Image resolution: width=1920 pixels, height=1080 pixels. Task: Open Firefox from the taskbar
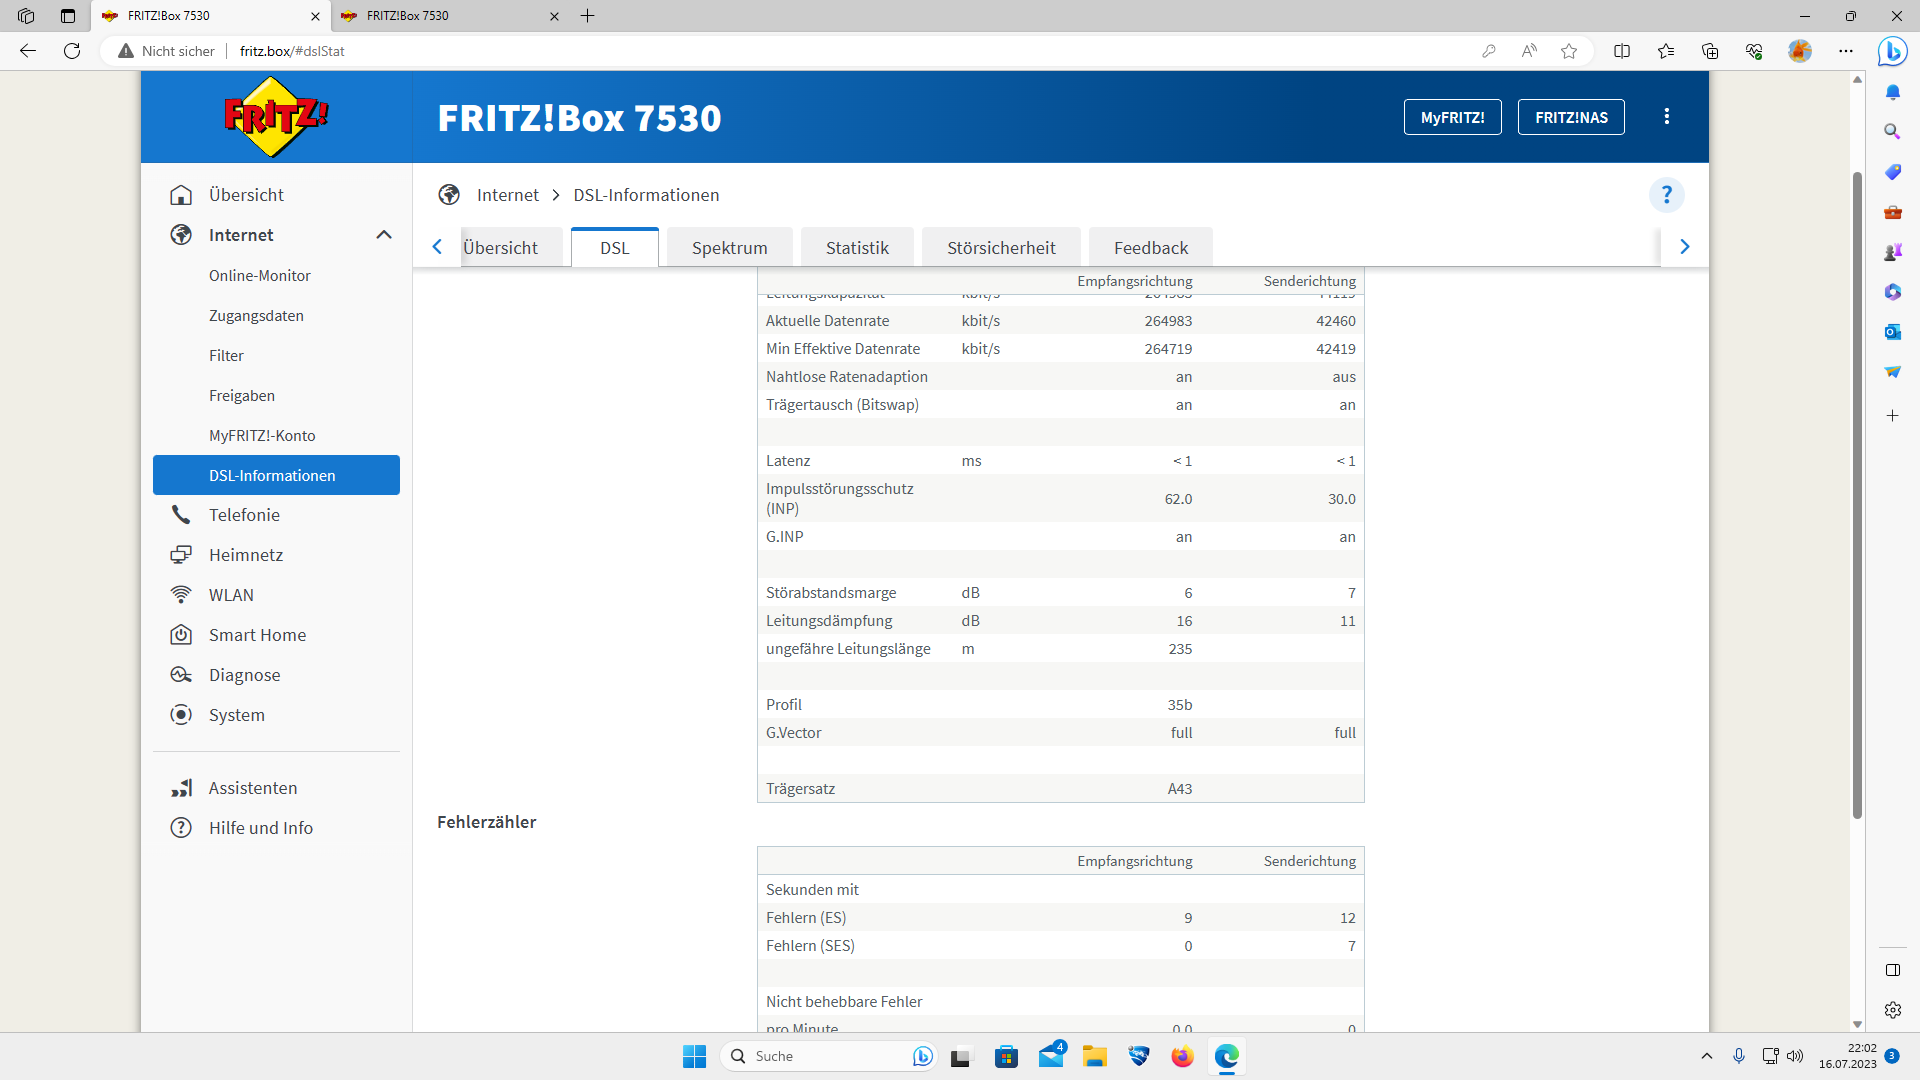(x=1183, y=1056)
